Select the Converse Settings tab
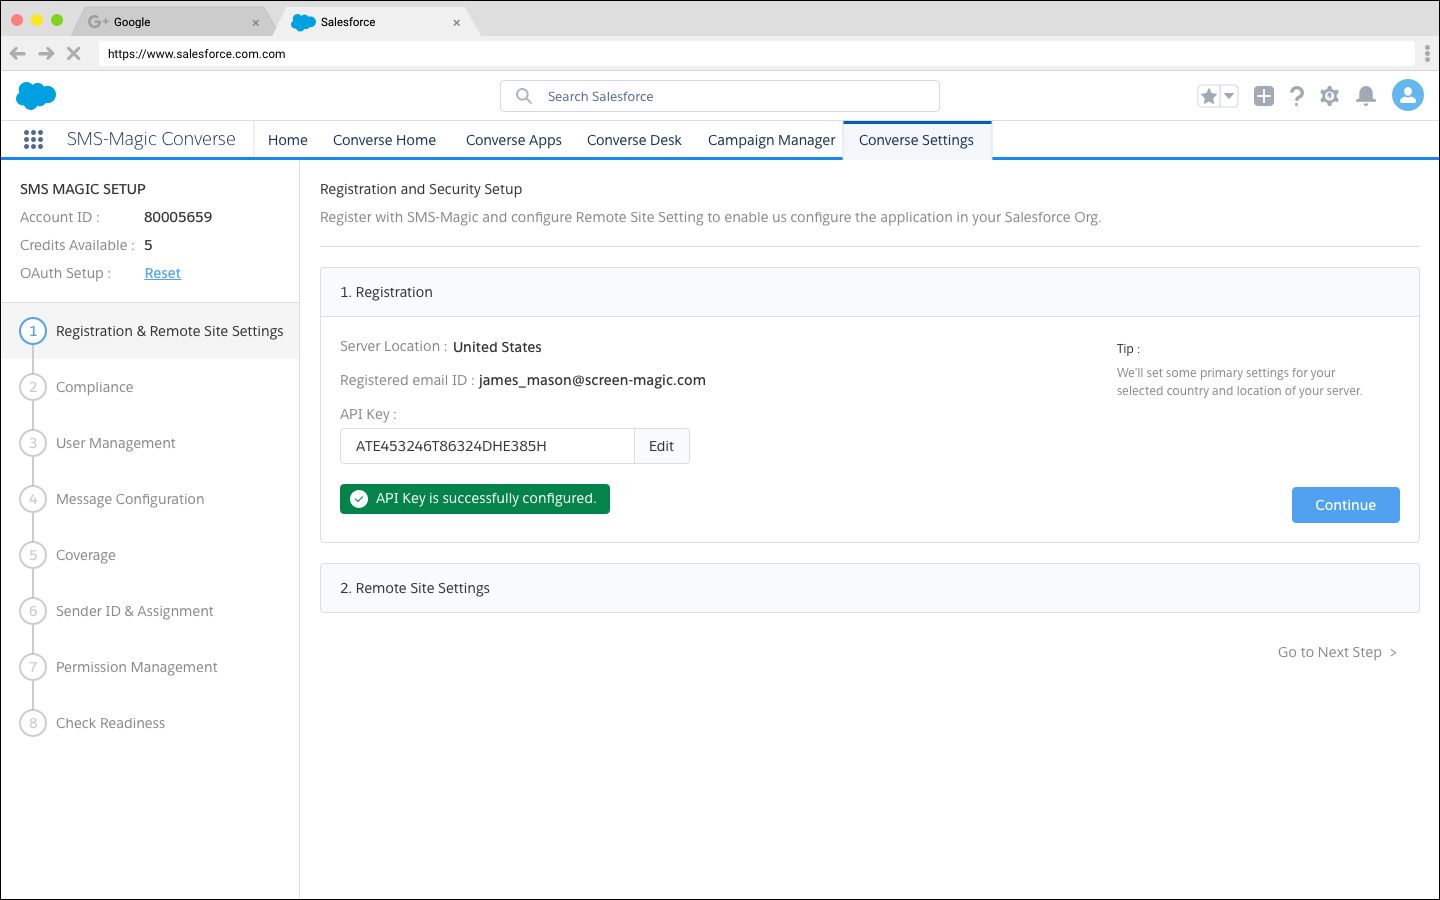The width and height of the screenshot is (1440, 900). click(917, 140)
